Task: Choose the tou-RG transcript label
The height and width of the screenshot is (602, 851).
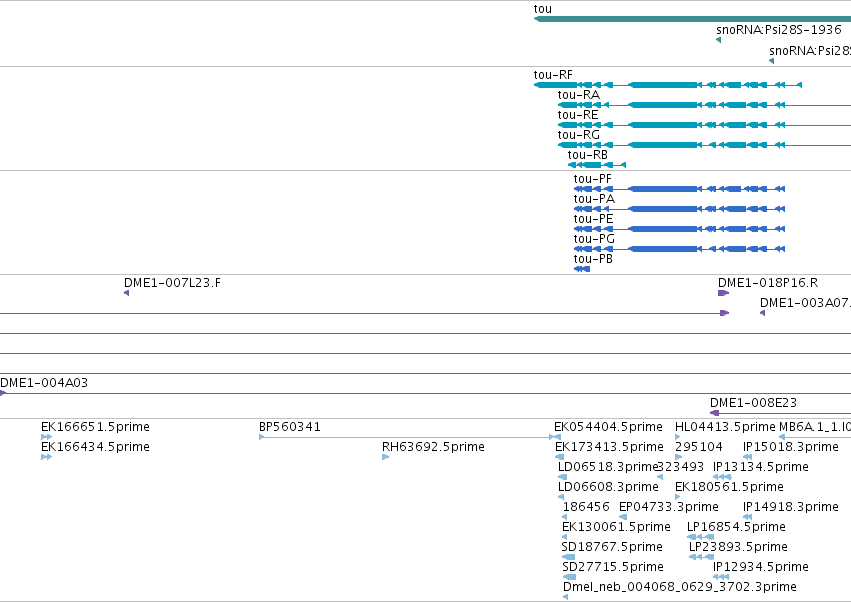Action: click(x=579, y=135)
